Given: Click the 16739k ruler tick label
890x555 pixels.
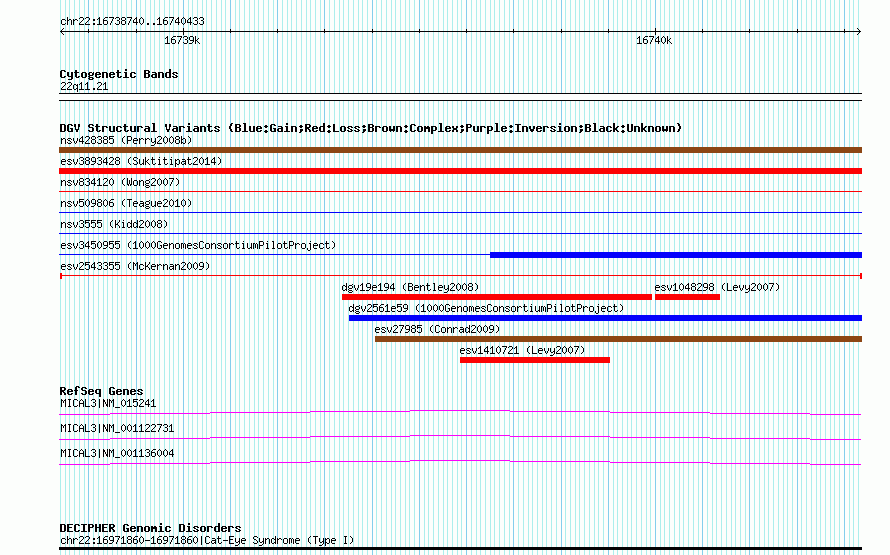Looking at the screenshot, I should pos(182,41).
